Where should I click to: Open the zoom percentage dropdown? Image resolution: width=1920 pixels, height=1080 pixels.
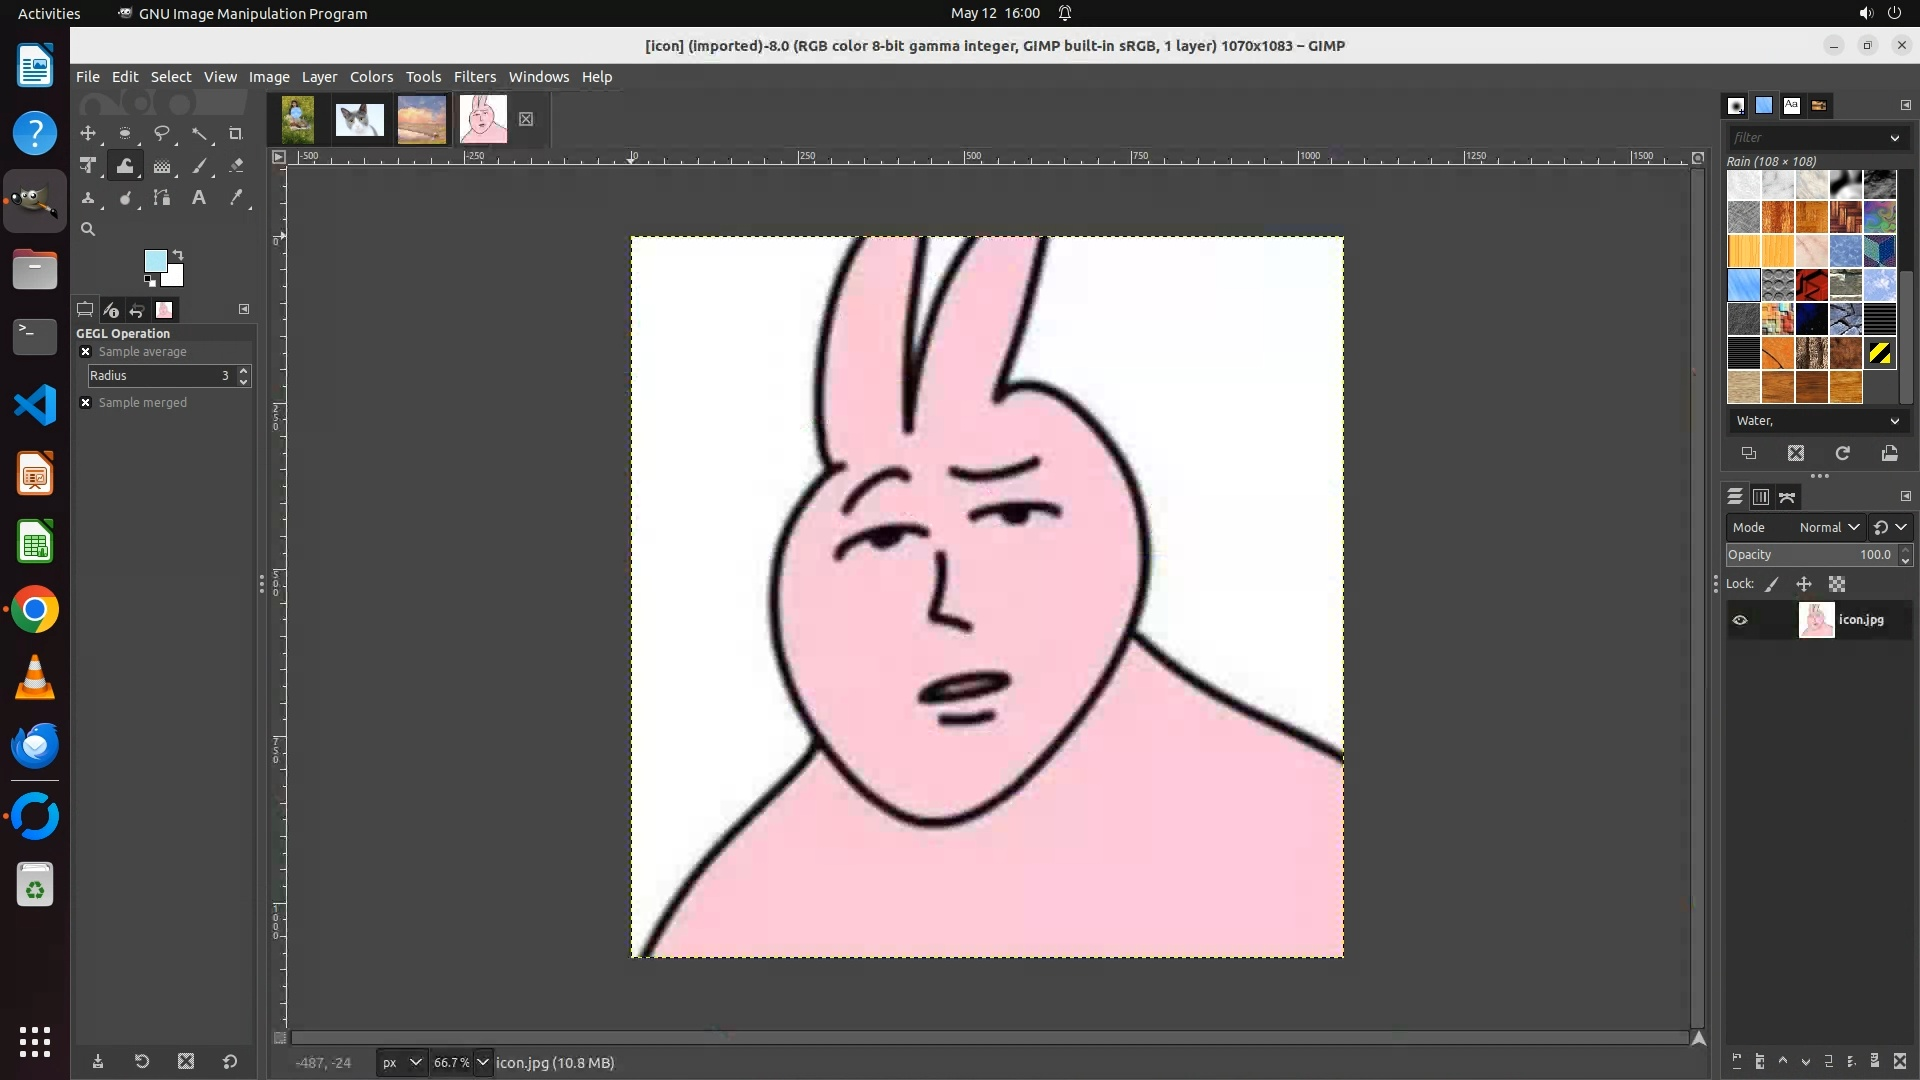pyautogui.click(x=482, y=1063)
